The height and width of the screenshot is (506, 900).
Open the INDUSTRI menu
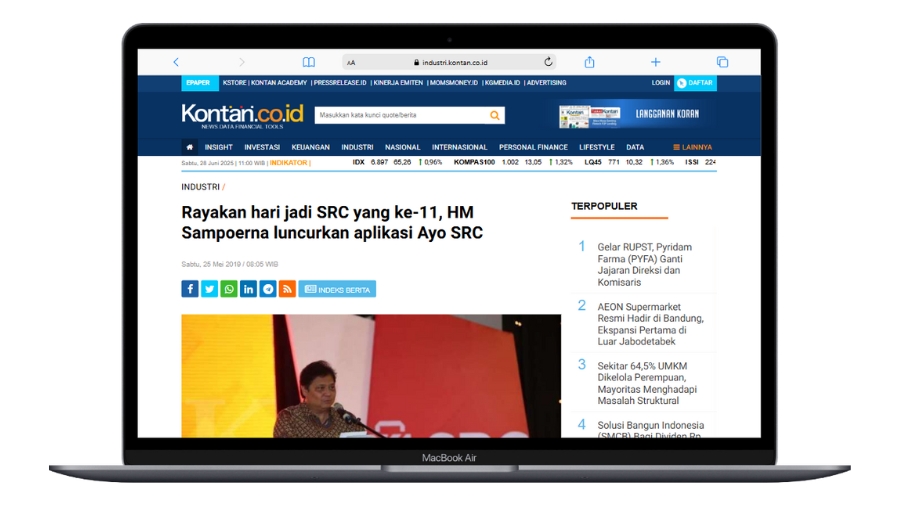pyautogui.click(x=357, y=147)
